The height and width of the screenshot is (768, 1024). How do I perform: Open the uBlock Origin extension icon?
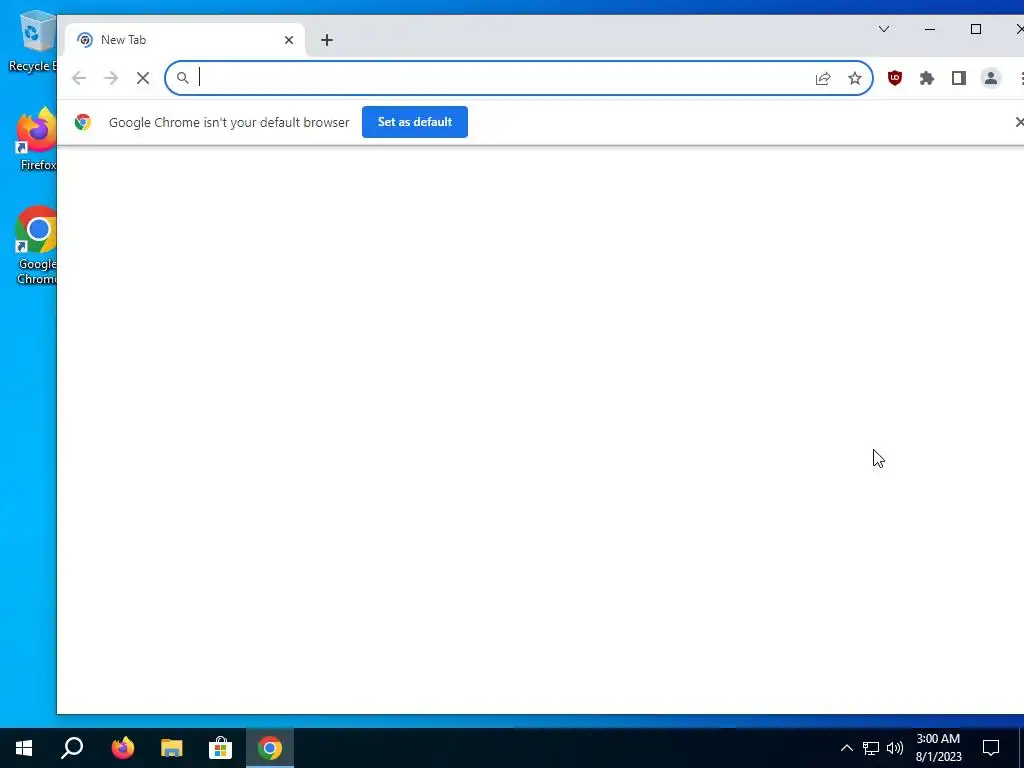[x=895, y=78]
